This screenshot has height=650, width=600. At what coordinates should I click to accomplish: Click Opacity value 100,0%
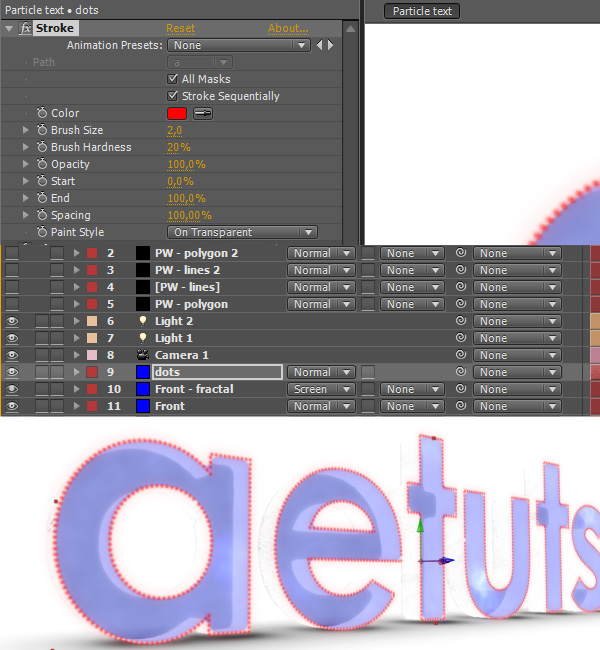[x=186, y=164]
